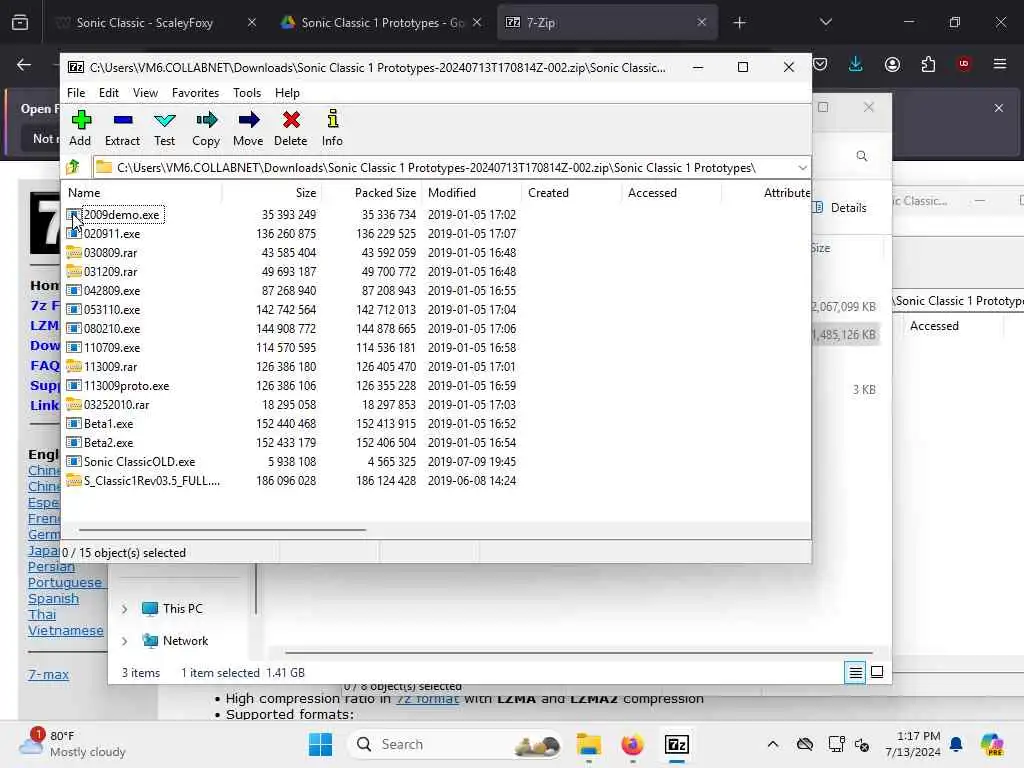This screenshot has height=768, width=1024.
Task: Open the uBlock Origin extension icon
Action: (x=964, y=64)
